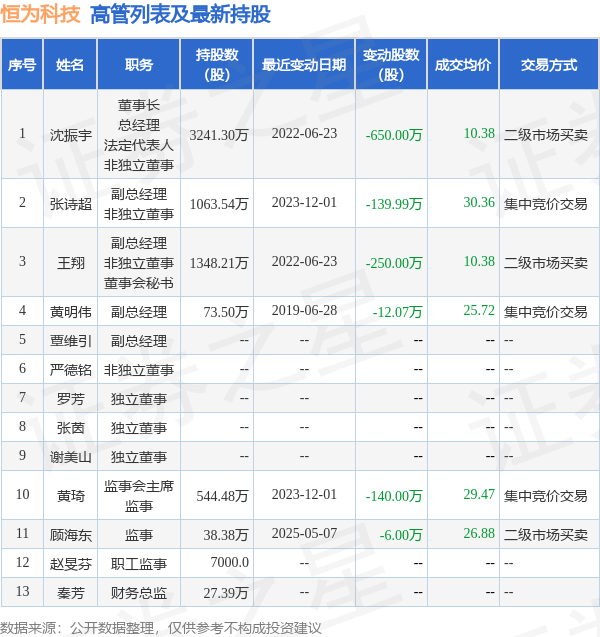Select the name 谢美山

[x=71, y=457]
